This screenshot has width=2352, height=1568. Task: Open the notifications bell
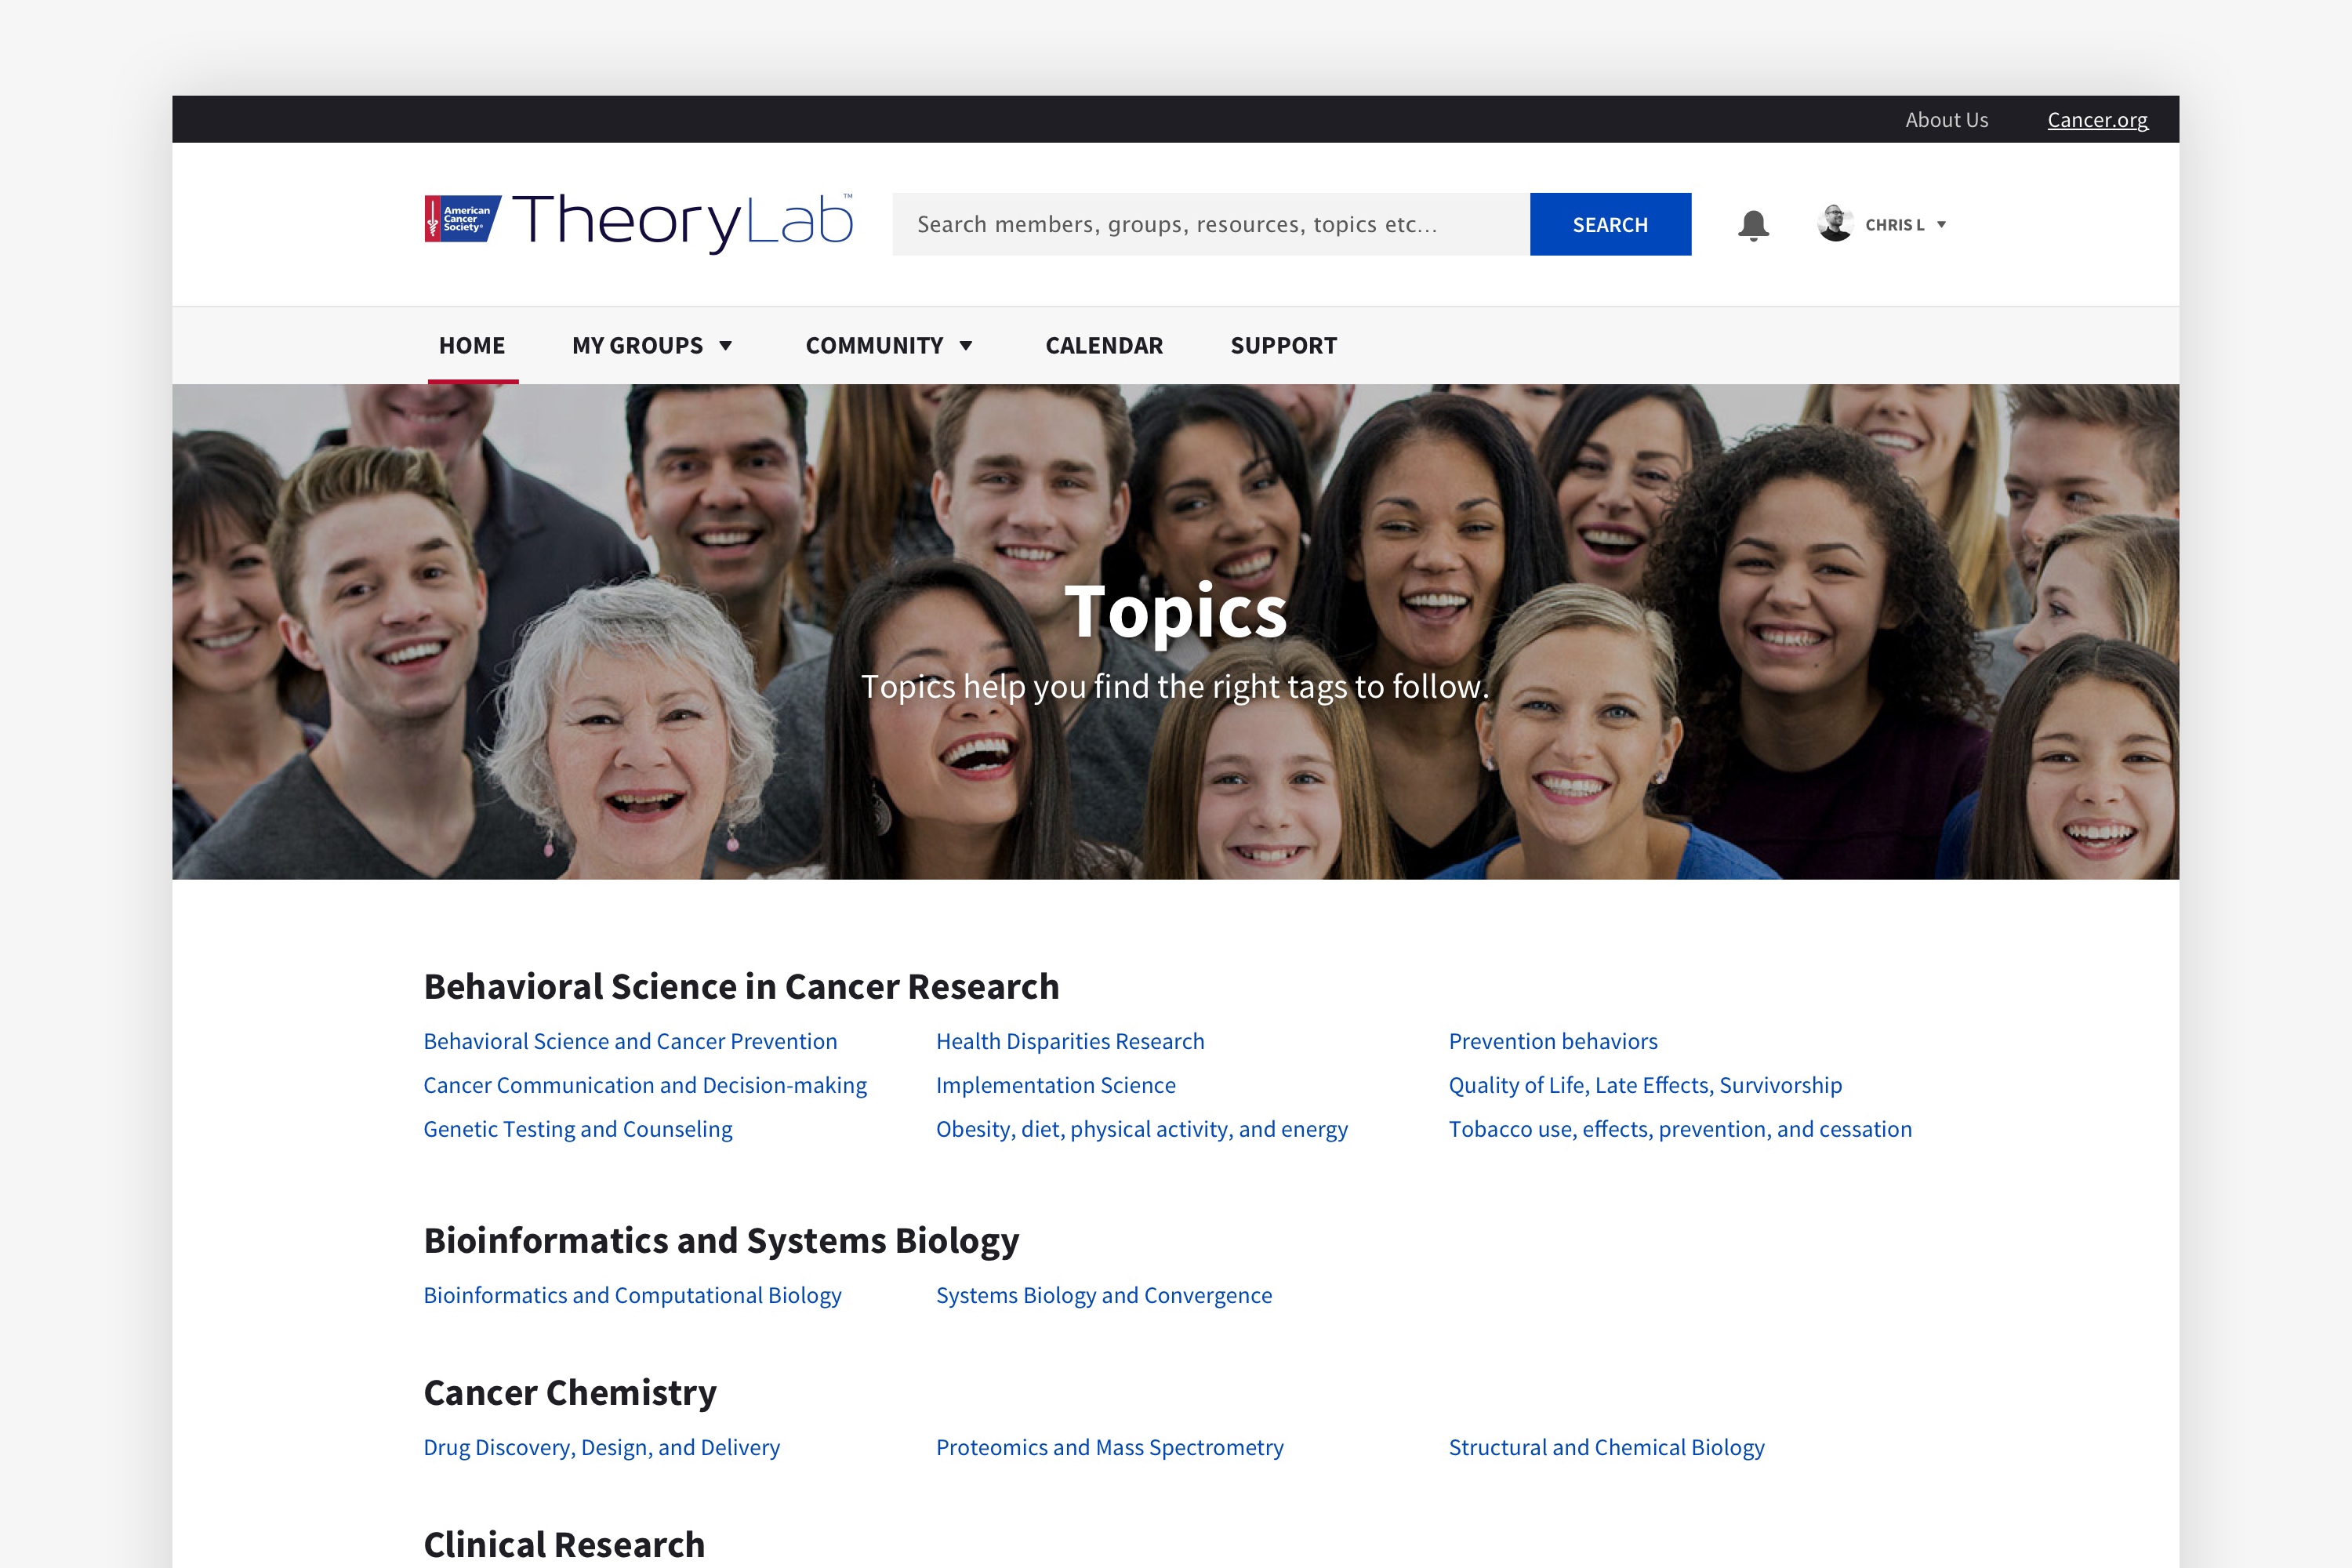point(1753,225)
